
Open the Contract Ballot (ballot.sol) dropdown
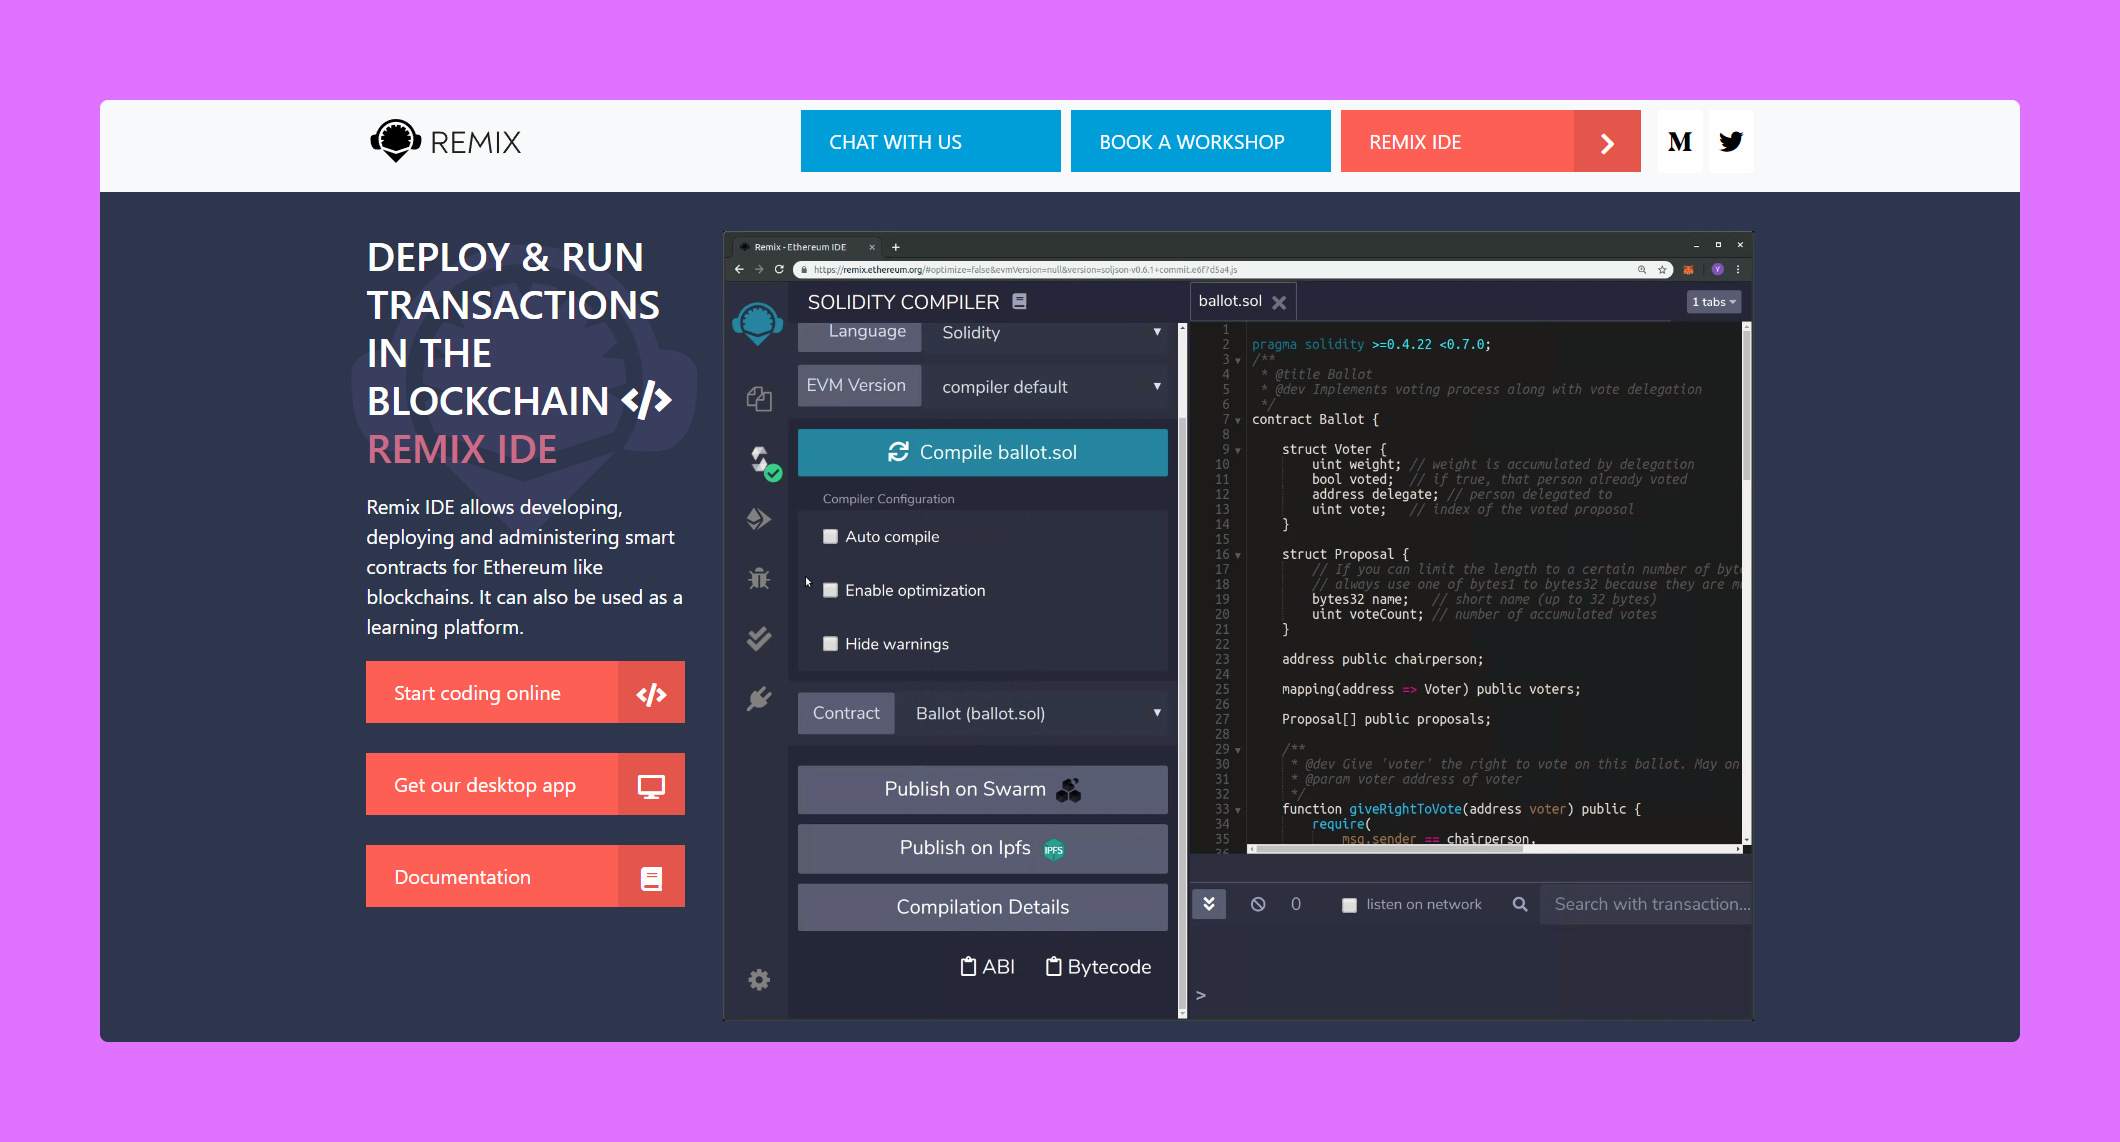(x=1031, y=713)
